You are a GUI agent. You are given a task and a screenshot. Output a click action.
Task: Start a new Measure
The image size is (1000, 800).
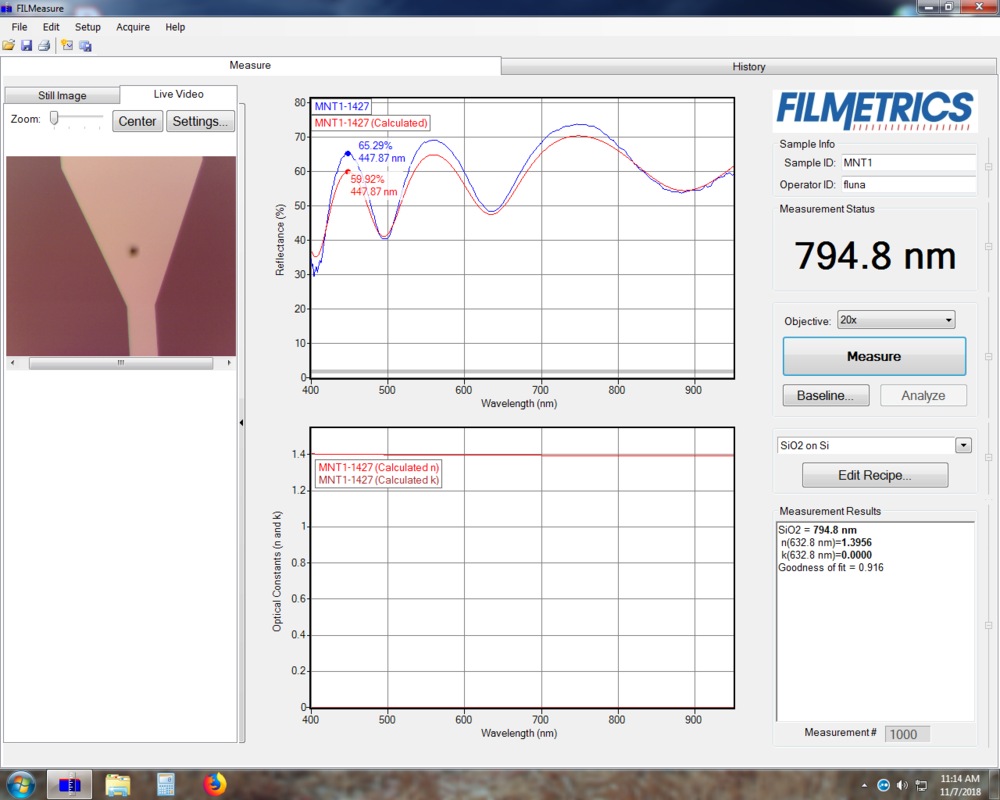click(x=873, y=356)
